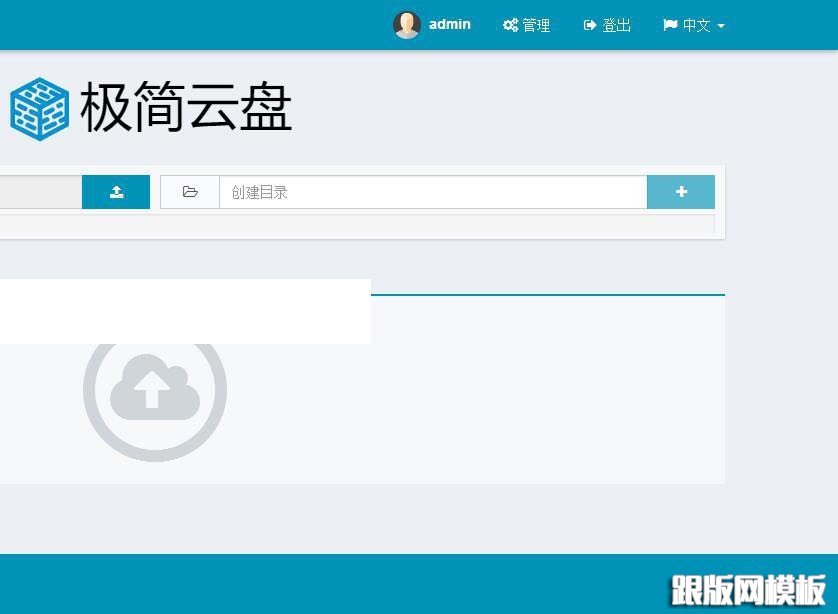
Task: Click the plus icon to create directory
Action: click(x=681, y=191)
